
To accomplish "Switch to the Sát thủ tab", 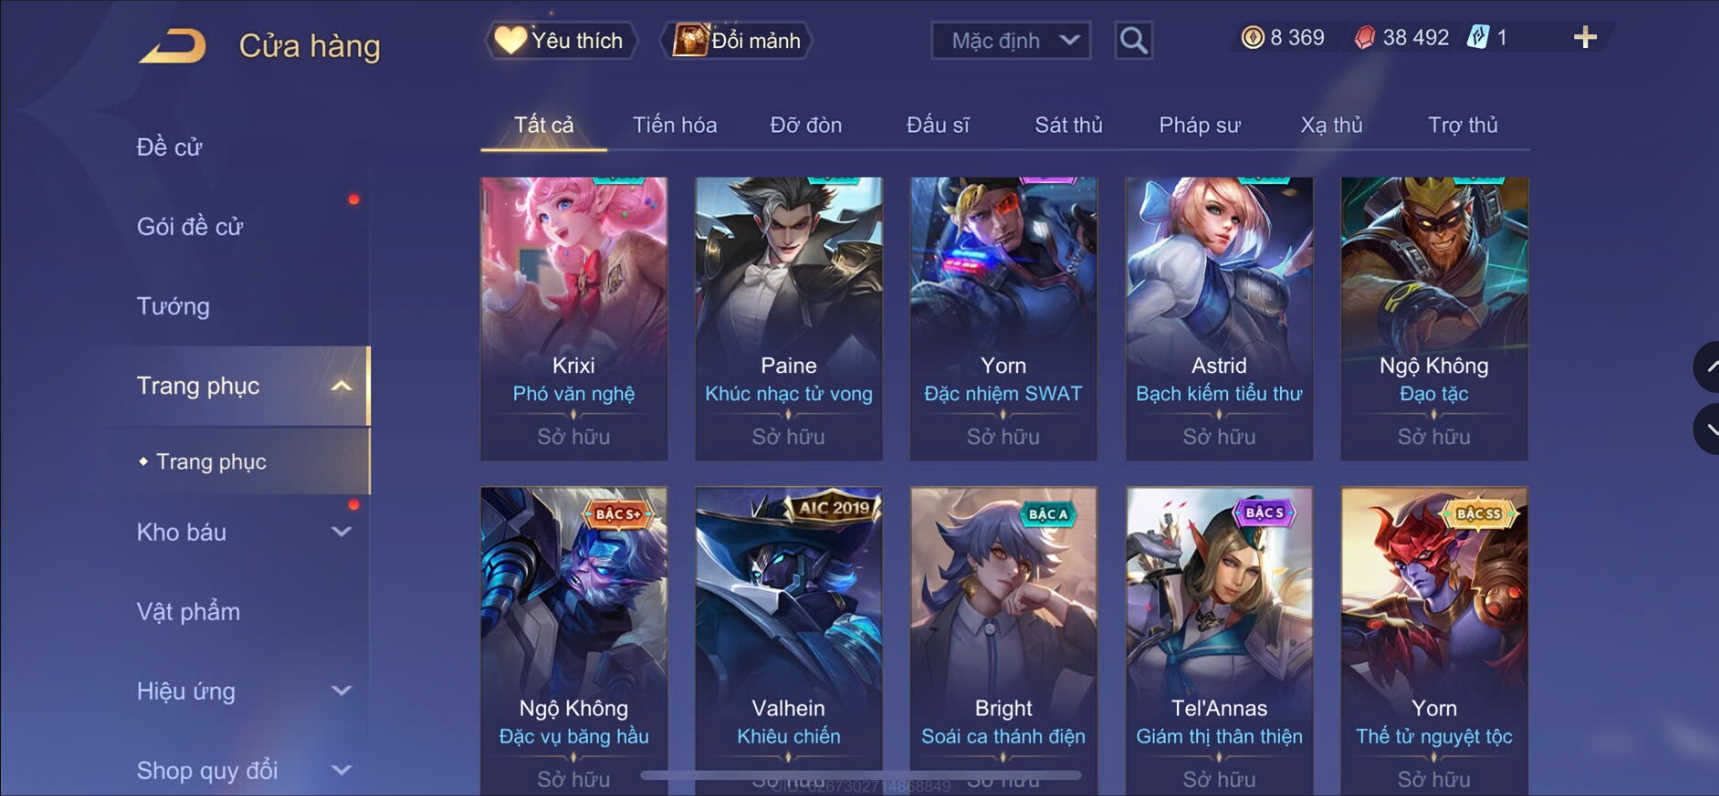I will (x=1068, y=125).
